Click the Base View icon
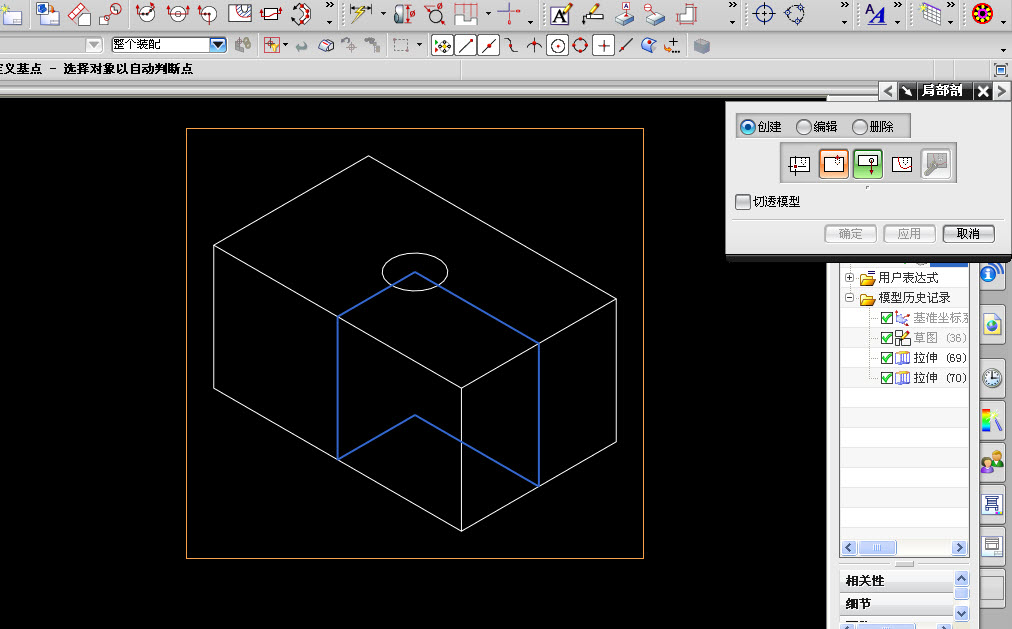 pos(48,14)
